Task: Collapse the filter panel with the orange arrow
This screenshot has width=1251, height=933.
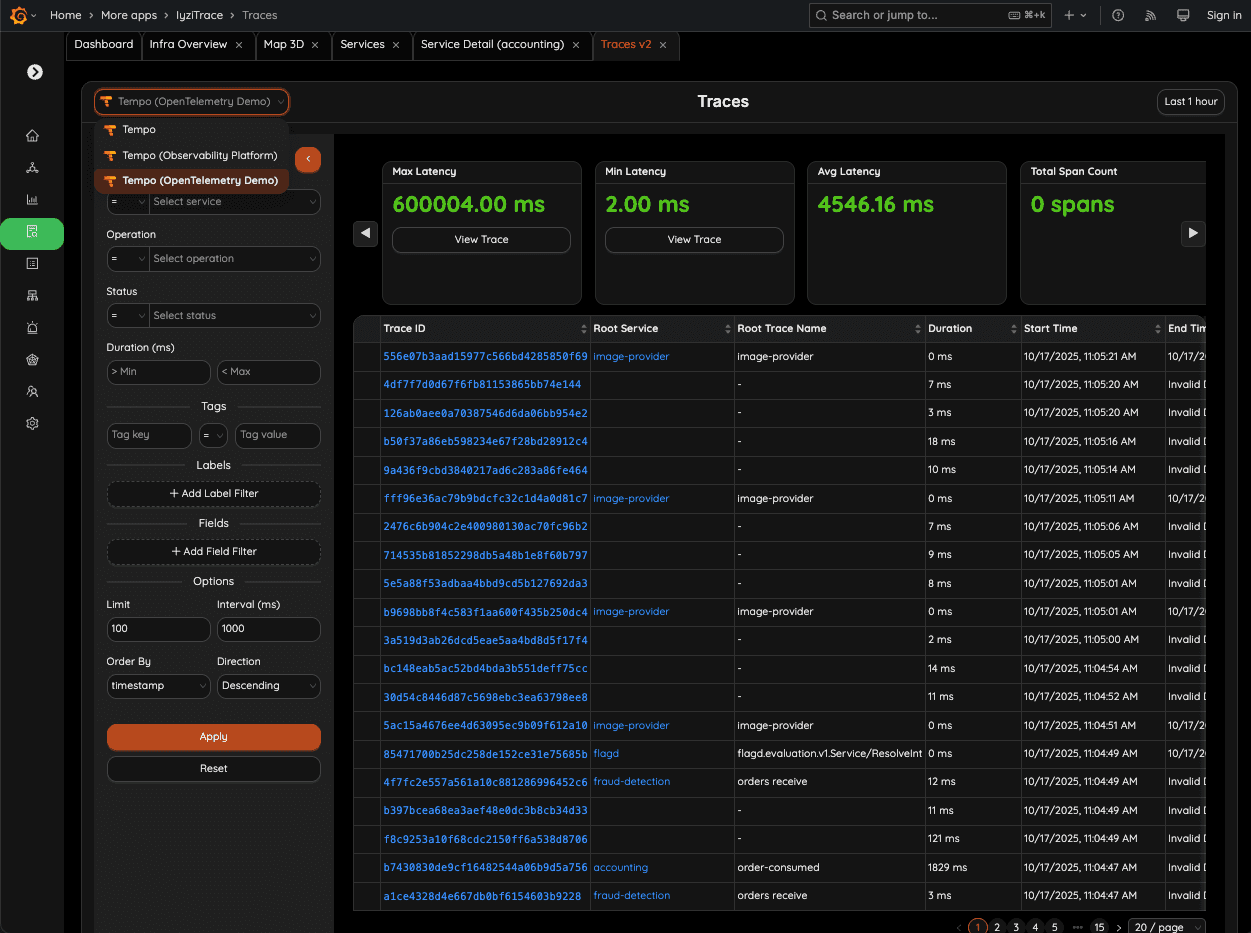Action: pos(308,159)
